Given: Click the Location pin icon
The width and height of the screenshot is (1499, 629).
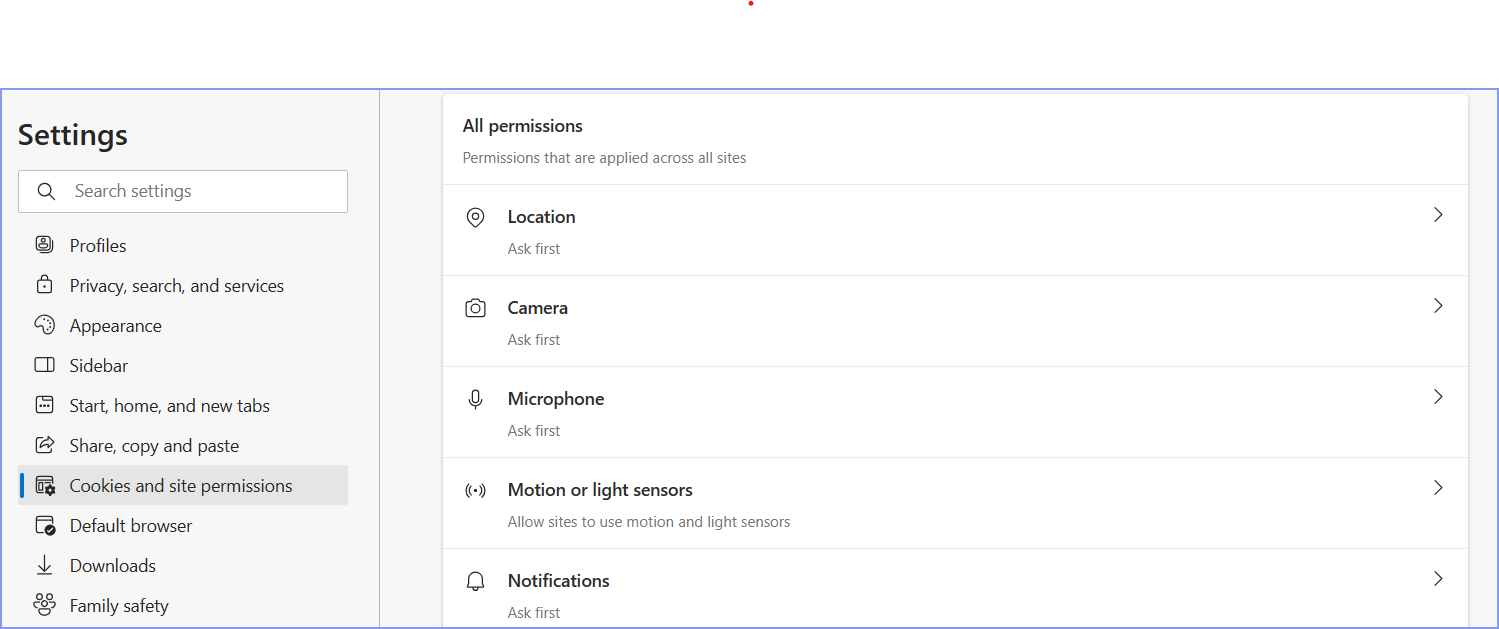Looking at the screenshot, I should (475, 216).
